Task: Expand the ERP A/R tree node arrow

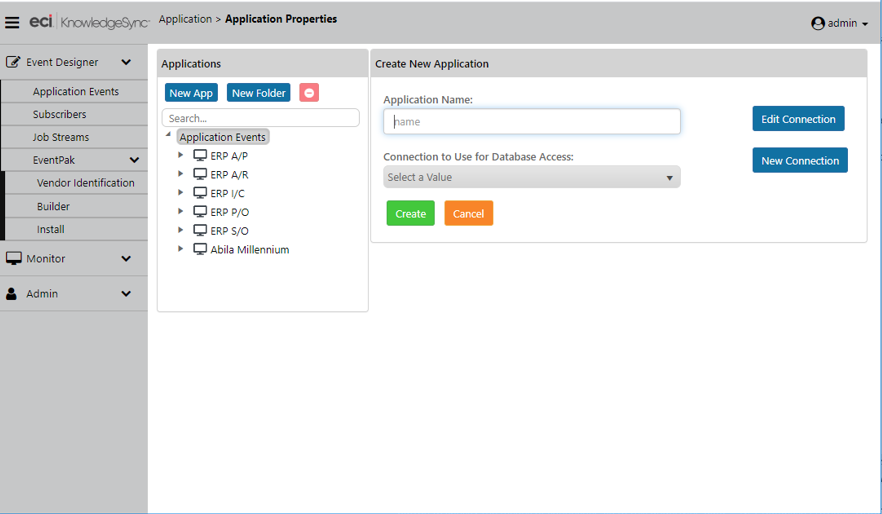Action: tap(181, 174)
